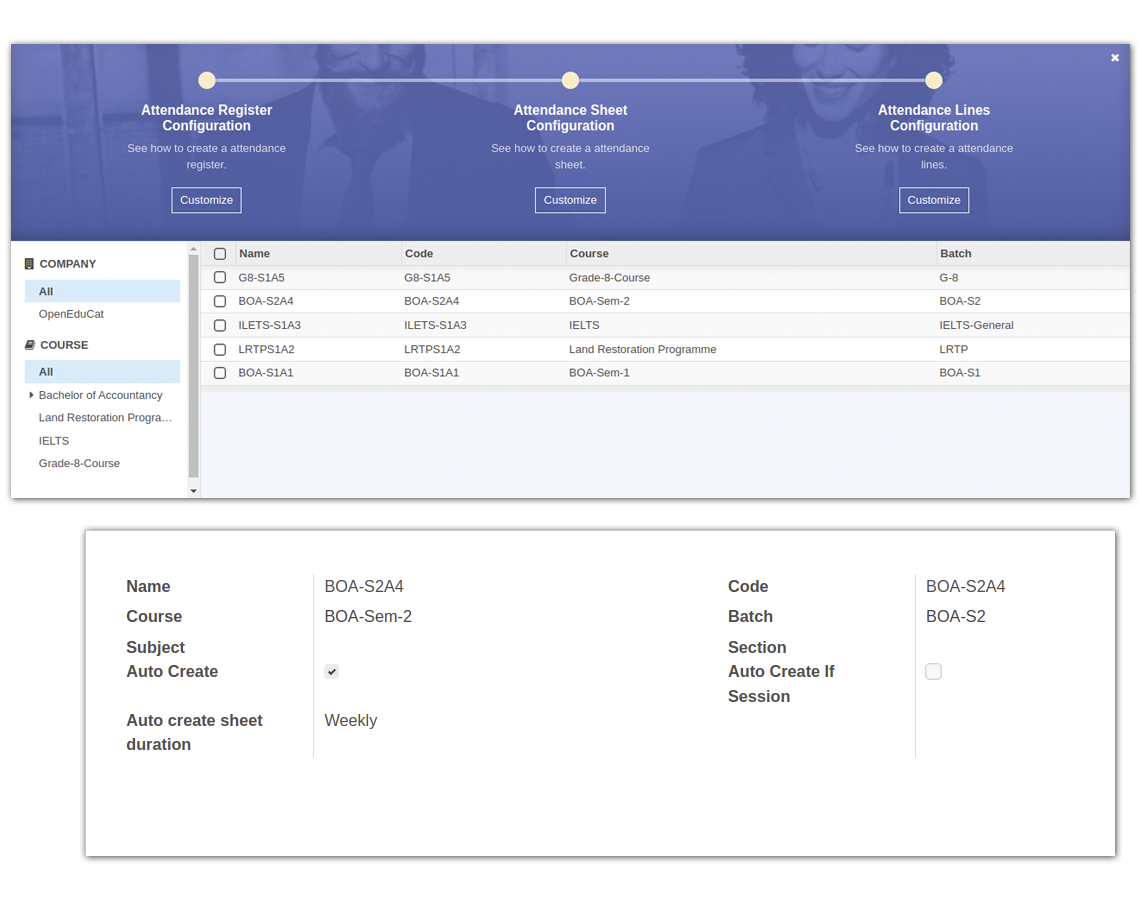Click Customize under Attendance Sheet Configuration
The width and height of the screenshot is (1140, 900).
coord(570,200)
